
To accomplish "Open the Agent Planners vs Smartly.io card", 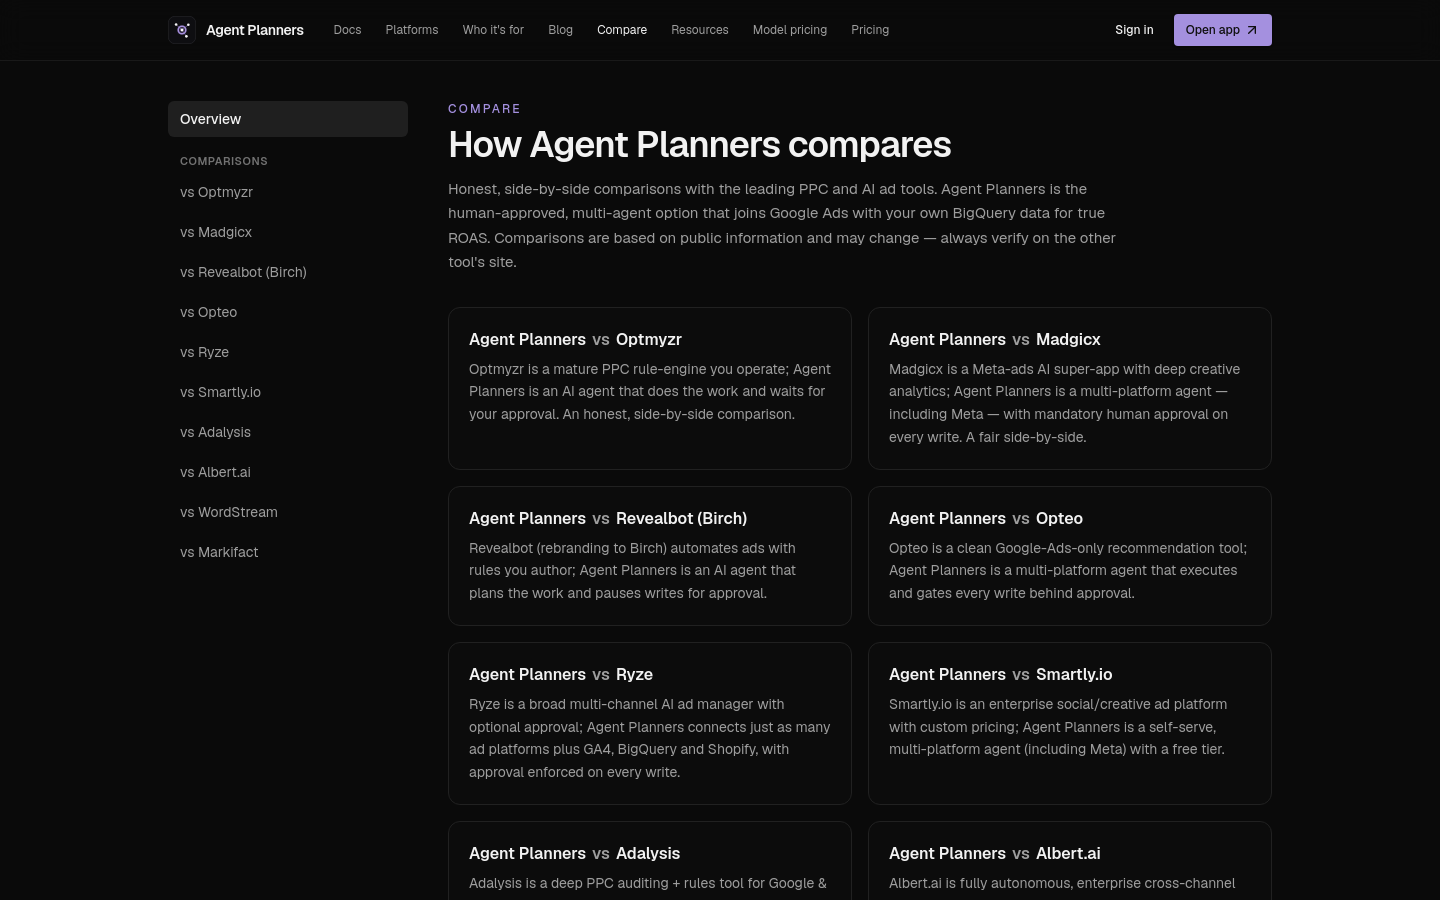I will [1070, 723].
